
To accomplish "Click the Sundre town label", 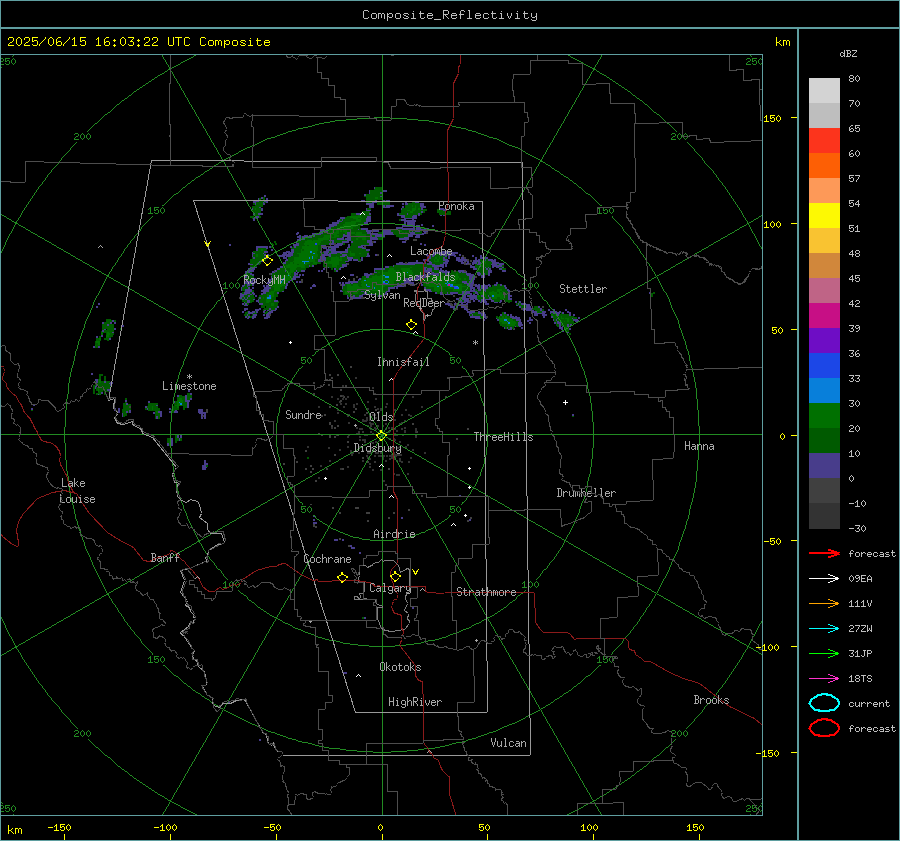I will tap(303, 414).
